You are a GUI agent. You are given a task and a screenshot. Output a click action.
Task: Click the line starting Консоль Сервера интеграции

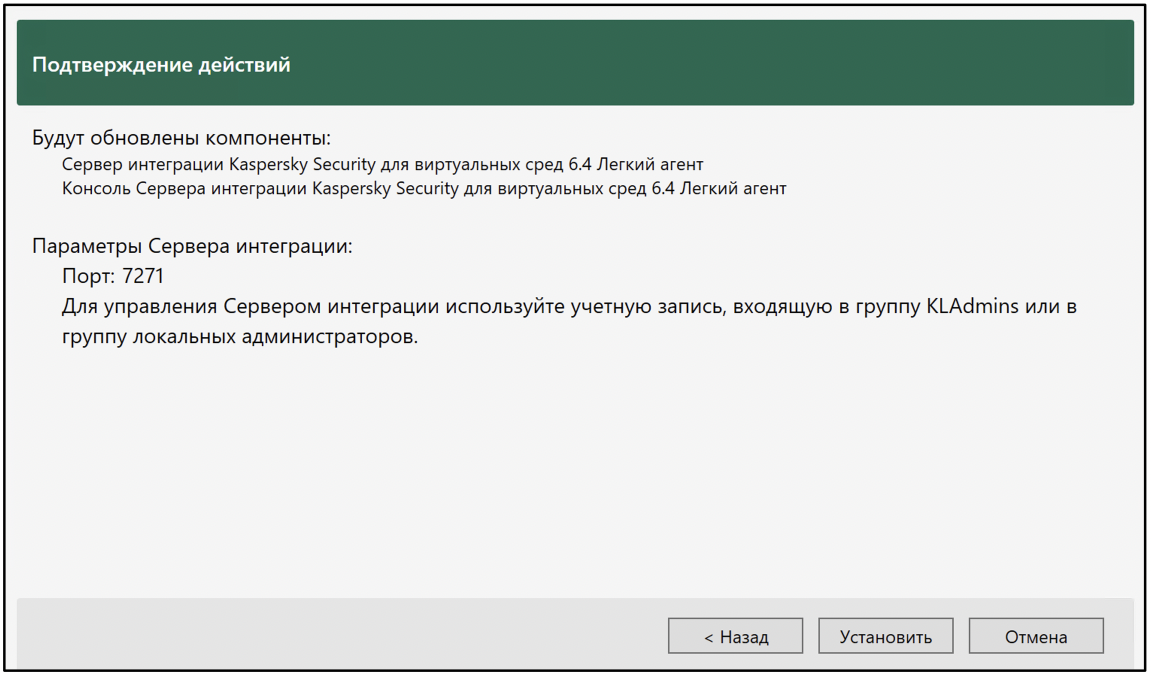point(424,189)
